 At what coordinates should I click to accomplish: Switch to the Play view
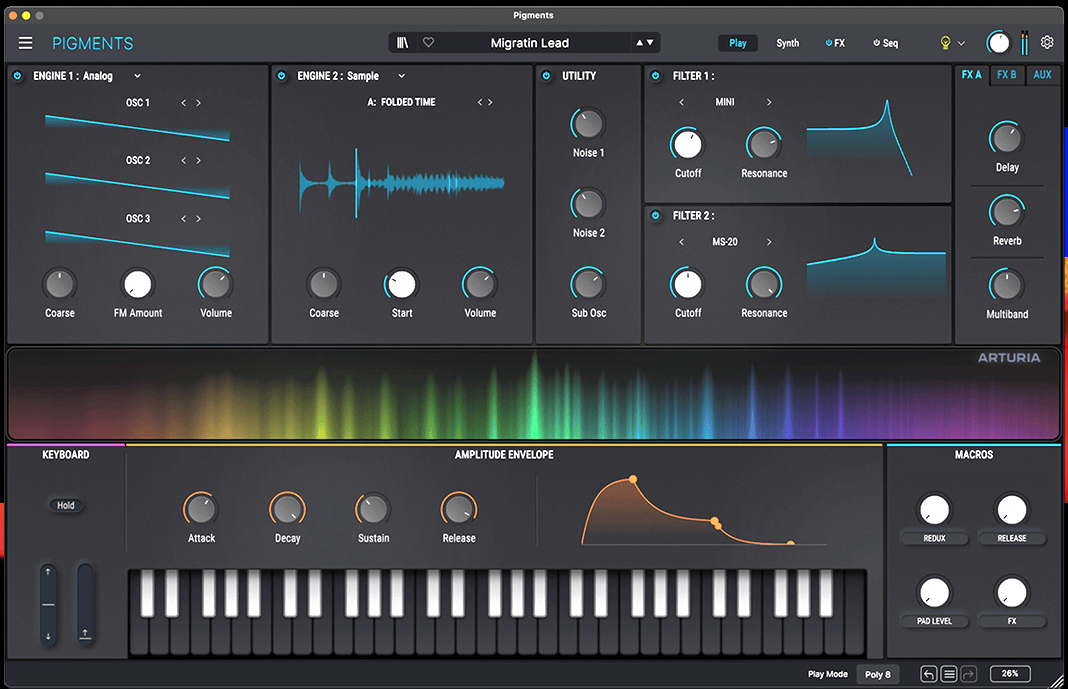(738, 43)
